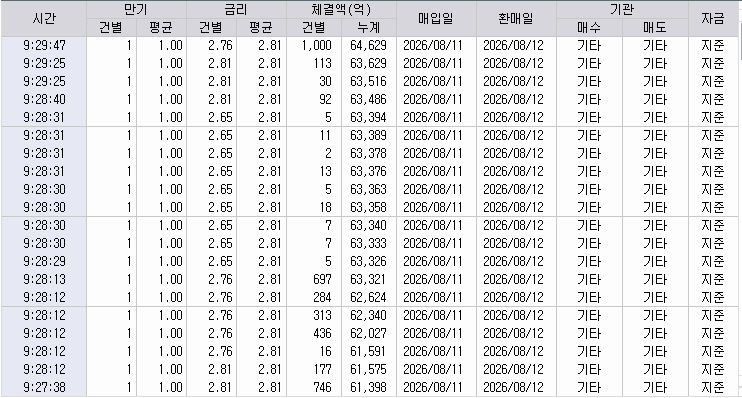Click the 시간 column header

[44, 18]
